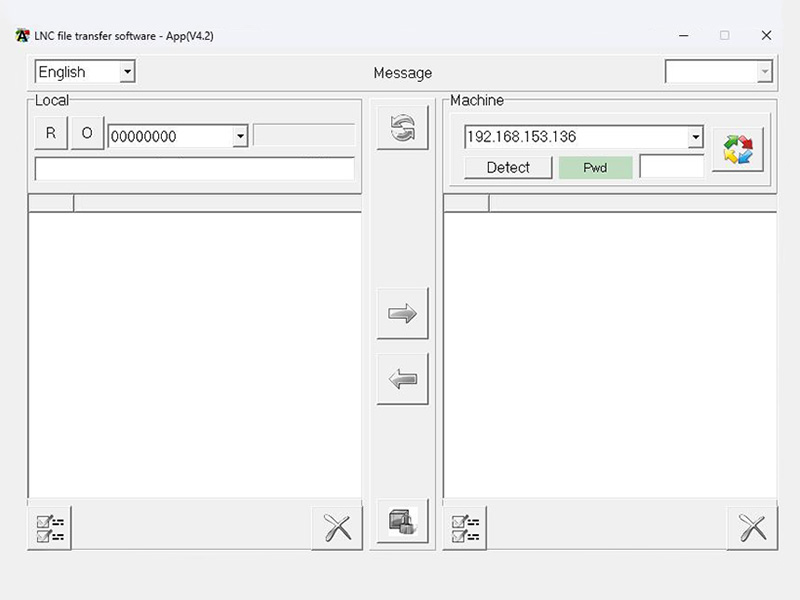Click the delete tool icon in Local panel
This screenshot has height=600, width=800.
[335, 527]
